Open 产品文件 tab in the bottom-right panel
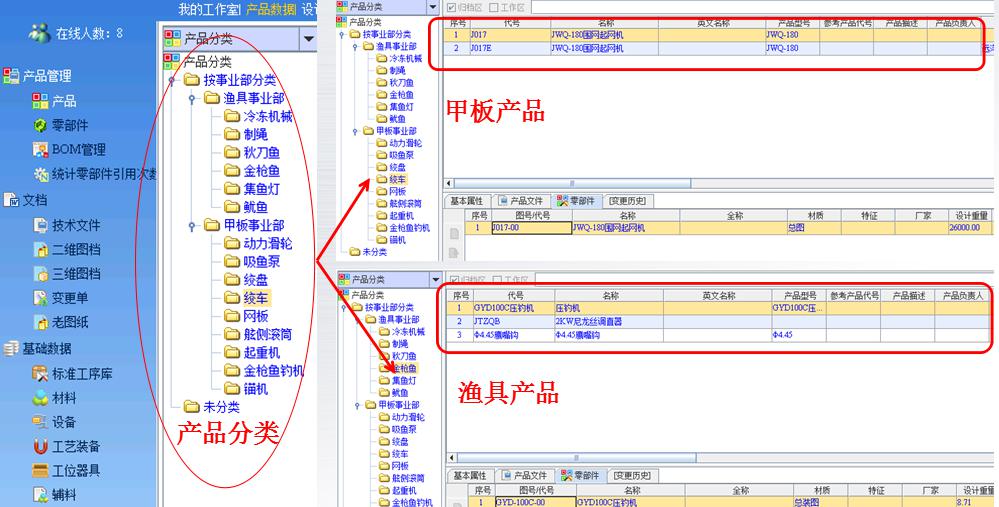This screenshot has width=999, height=507. [524, 476]
